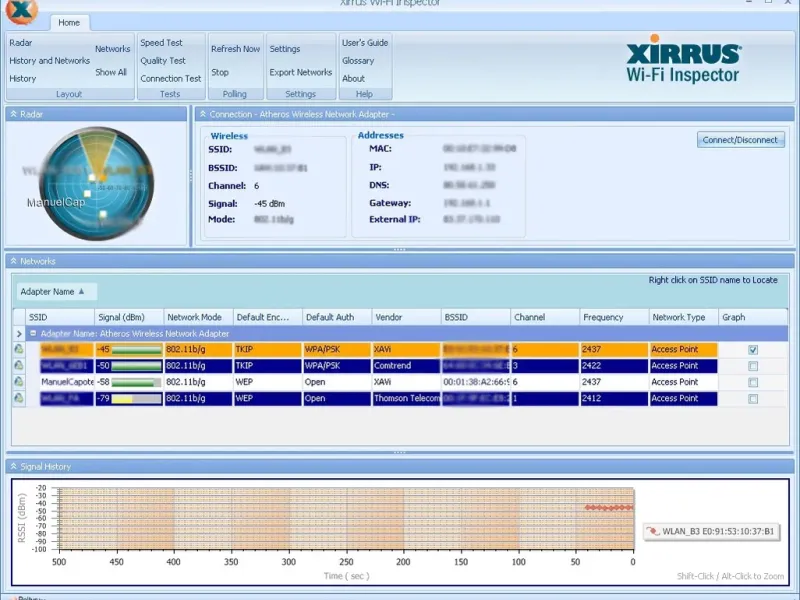Open the User's Guide
800x600 pixels.
(365, 43)
